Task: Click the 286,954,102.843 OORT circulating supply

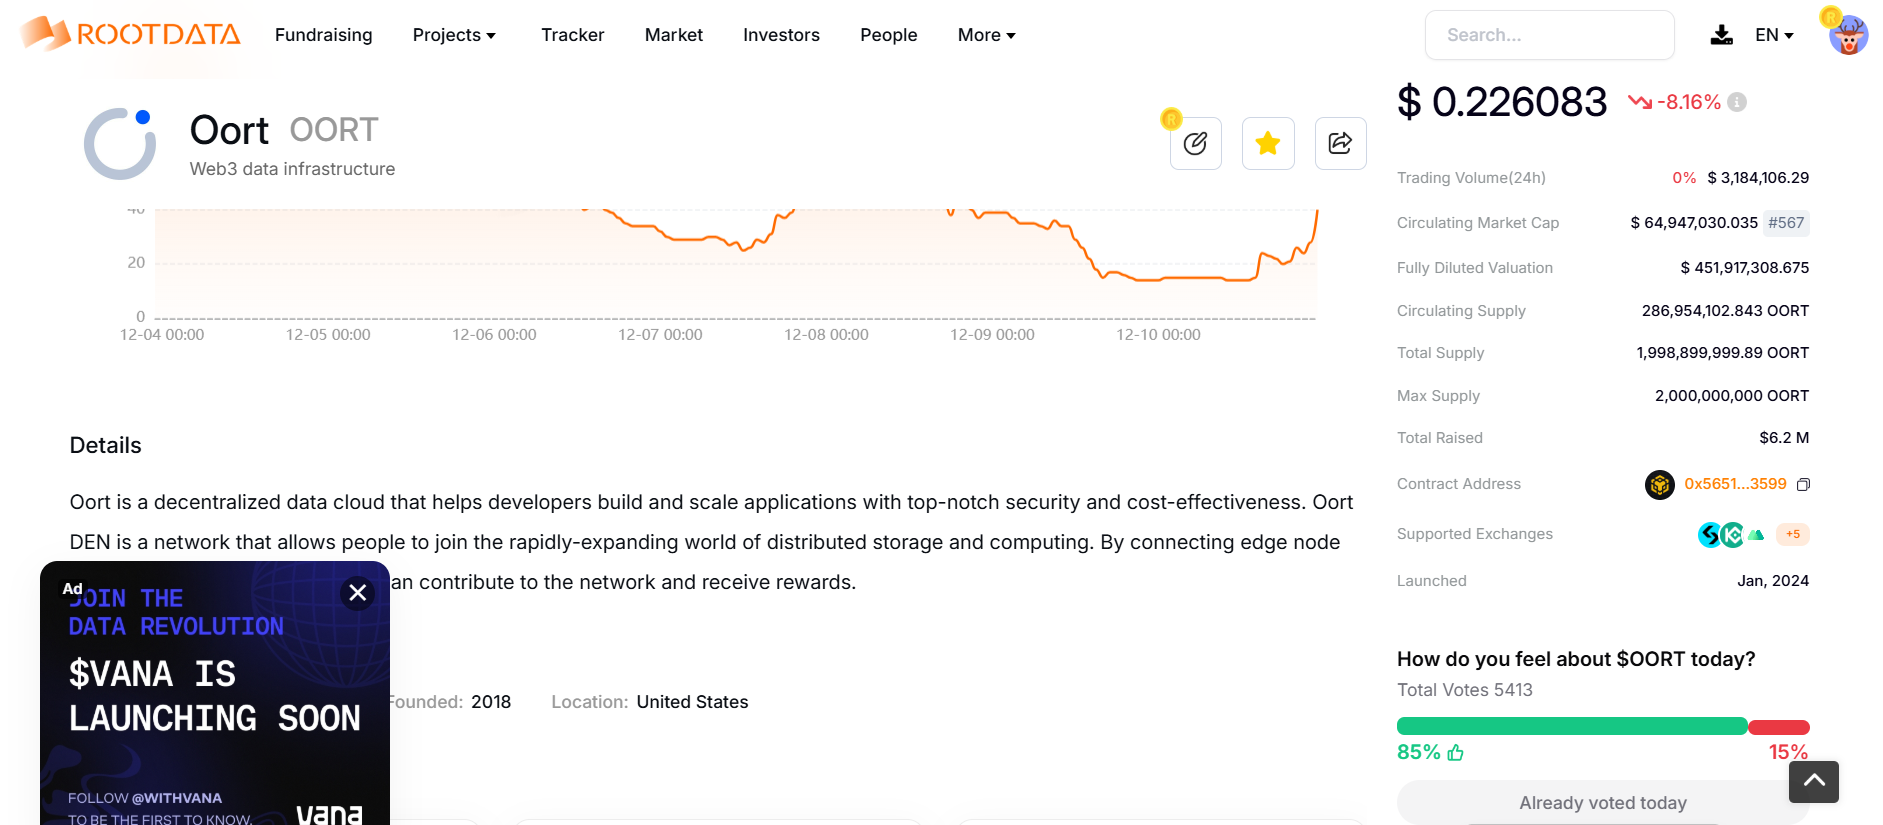Action: (1725, 311)
